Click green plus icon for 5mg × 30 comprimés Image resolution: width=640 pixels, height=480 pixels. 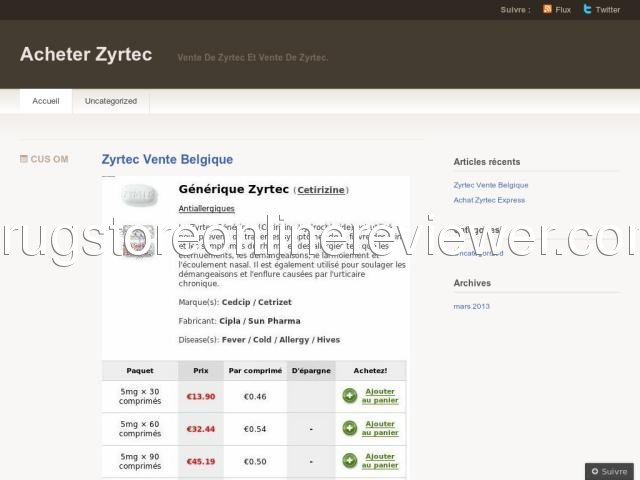[349, 396]
